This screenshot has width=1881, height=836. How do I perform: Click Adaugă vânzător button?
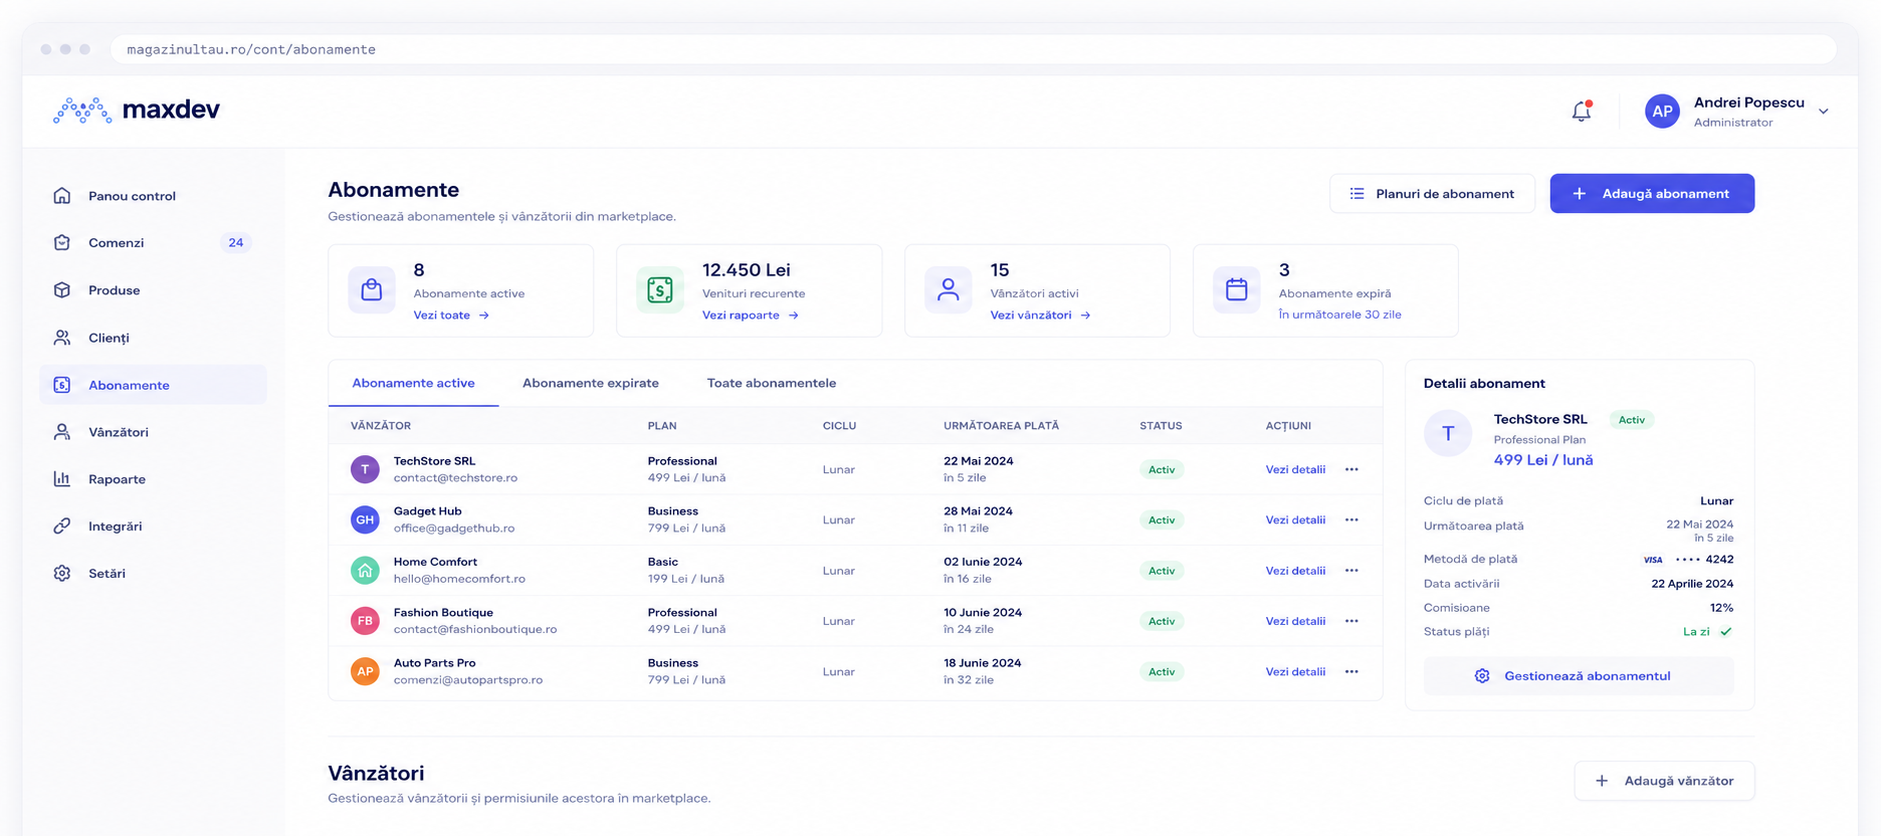click(x=1664, y=781)
